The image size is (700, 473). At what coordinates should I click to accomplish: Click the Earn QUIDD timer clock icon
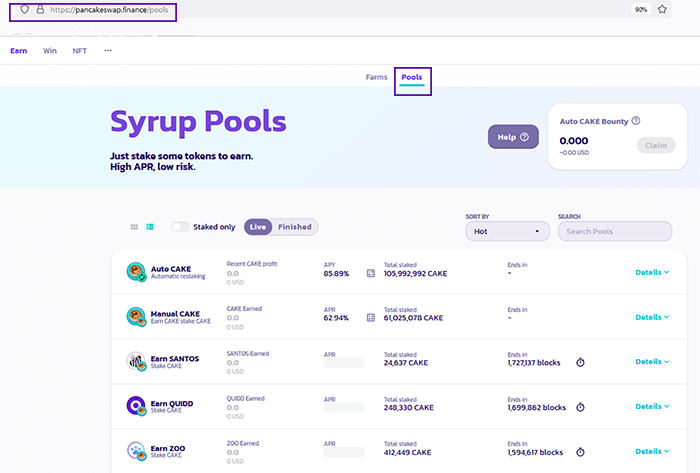580,407
